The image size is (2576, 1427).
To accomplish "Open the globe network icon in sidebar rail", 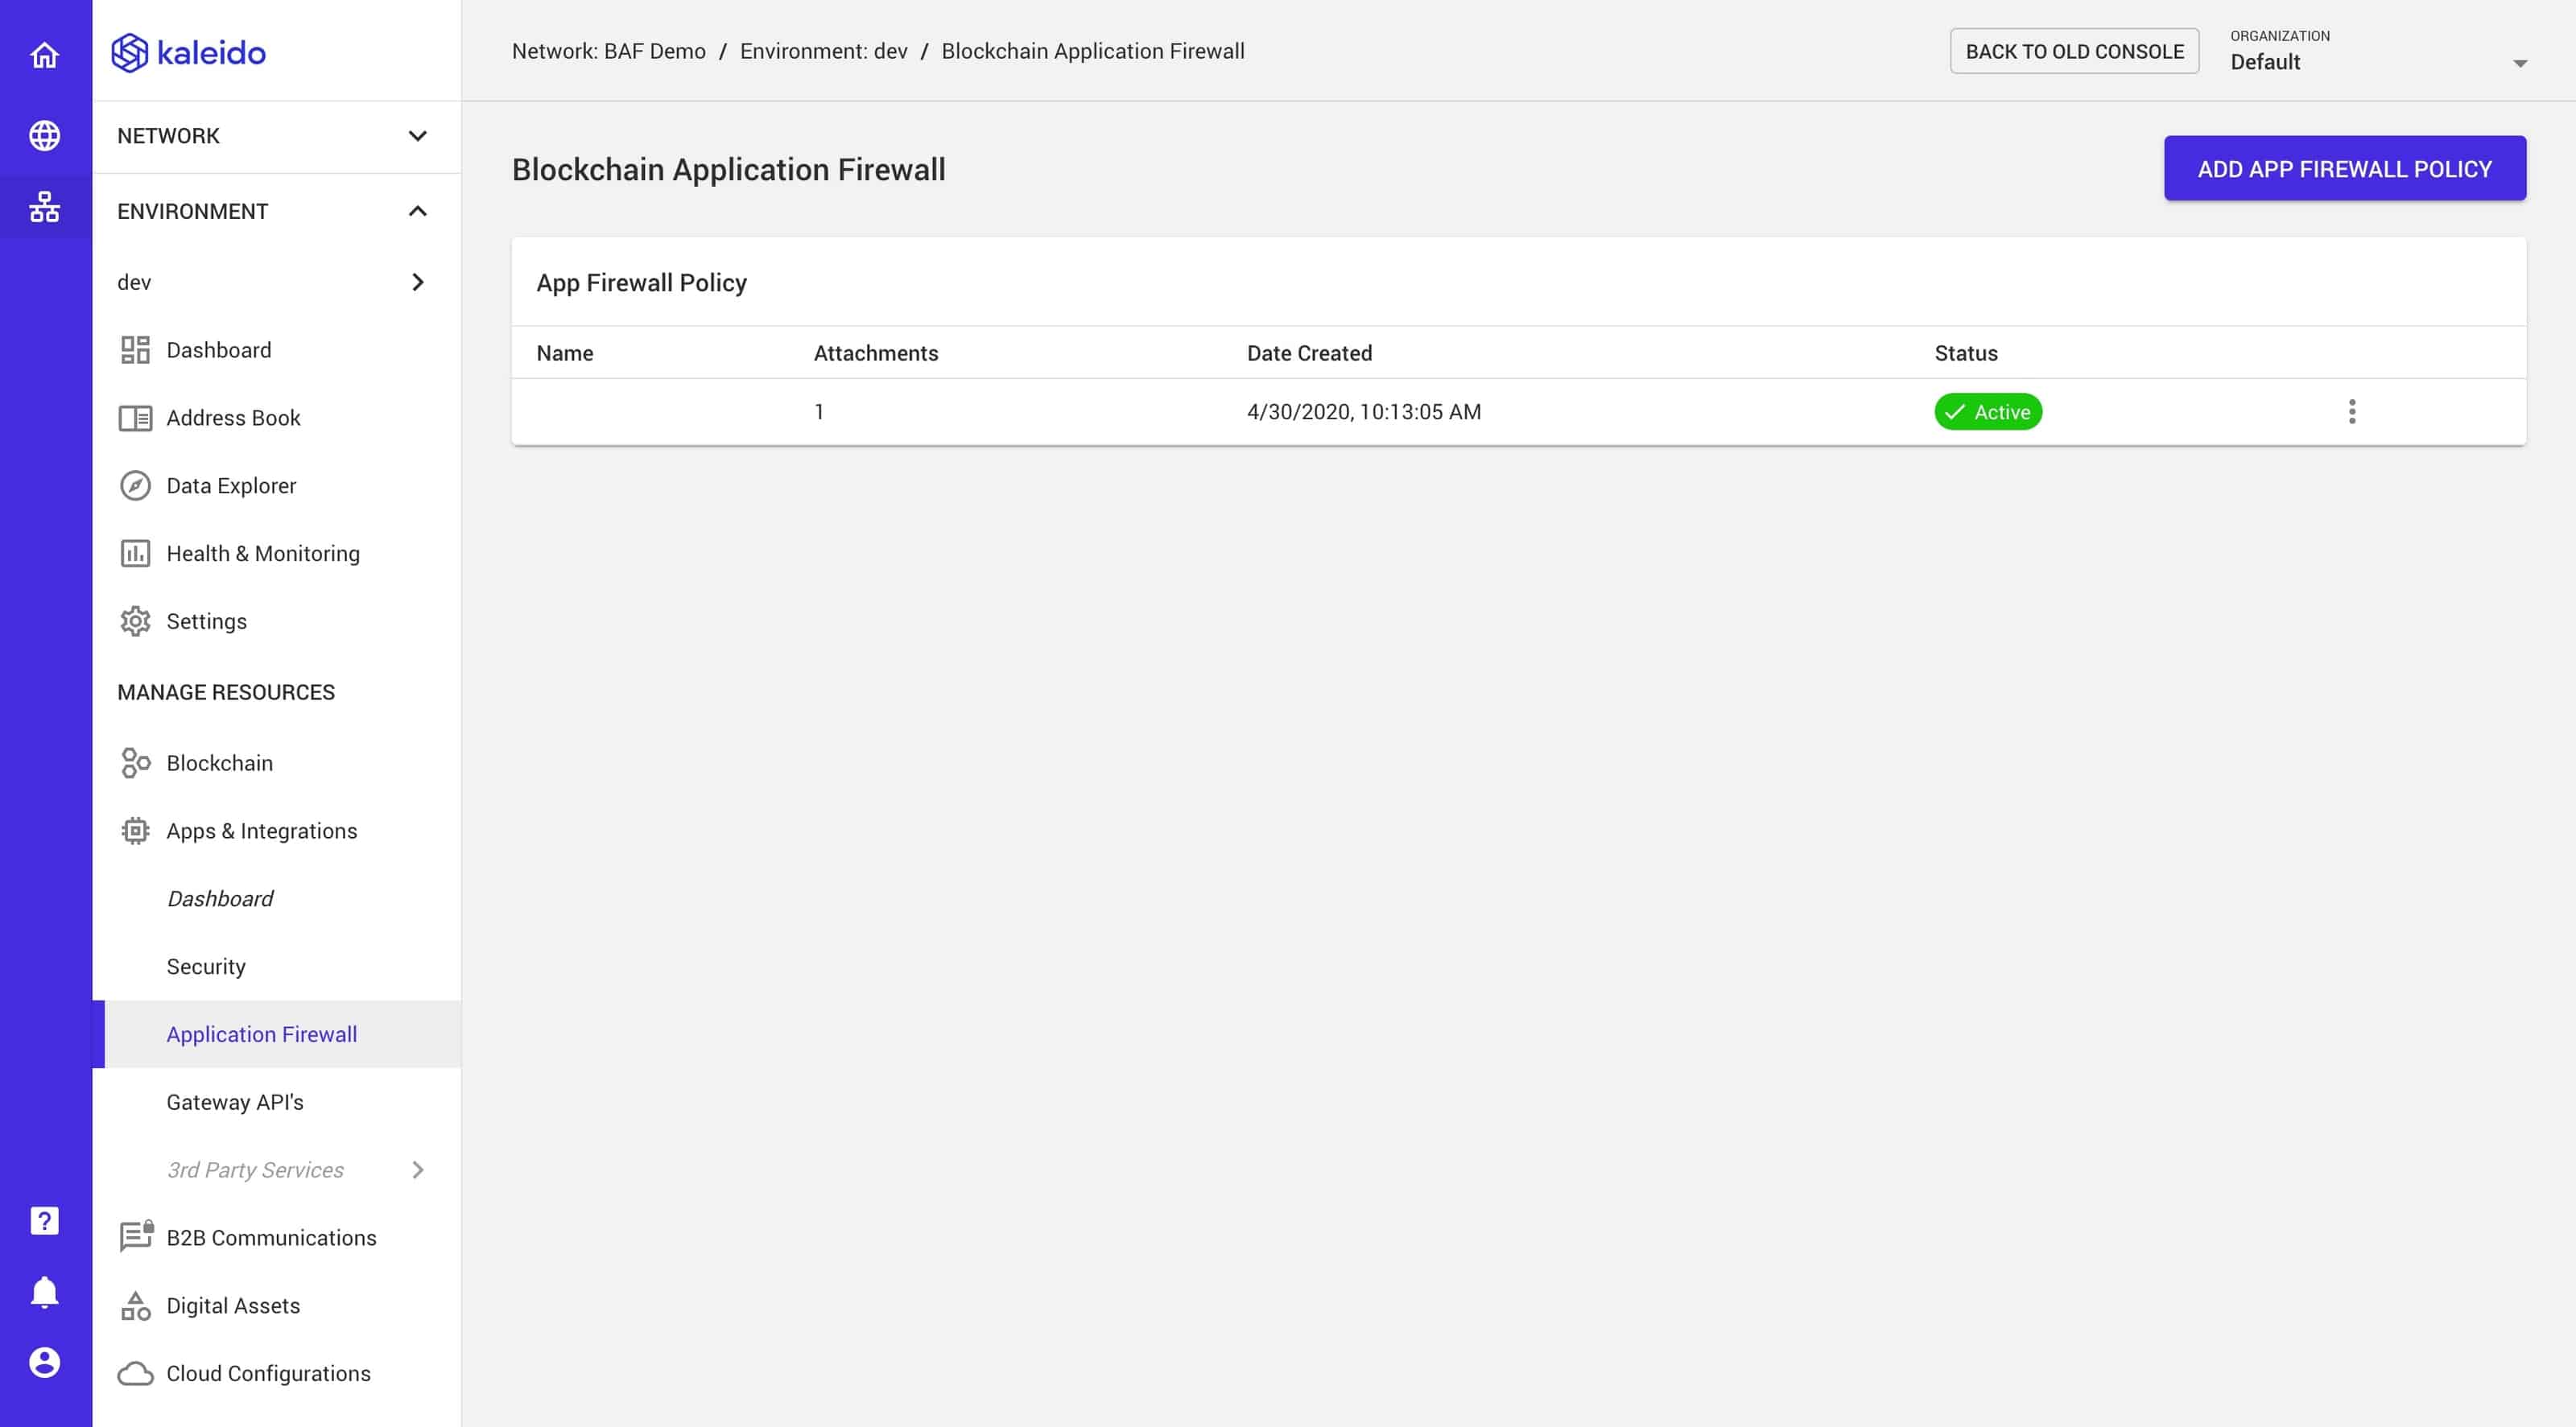I will point(44,135).
